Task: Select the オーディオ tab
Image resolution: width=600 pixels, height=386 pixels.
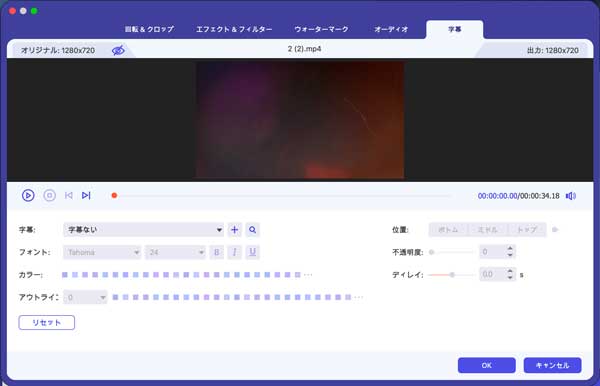Action: point(391,29)
